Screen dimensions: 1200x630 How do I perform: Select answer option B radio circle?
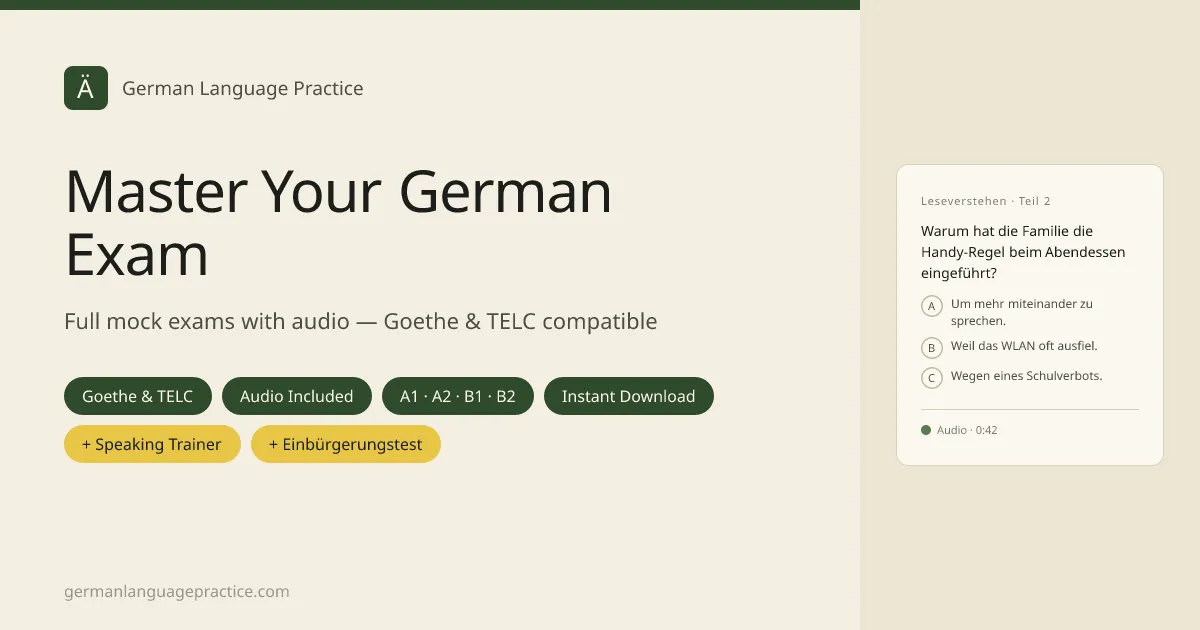coord(932,348)
